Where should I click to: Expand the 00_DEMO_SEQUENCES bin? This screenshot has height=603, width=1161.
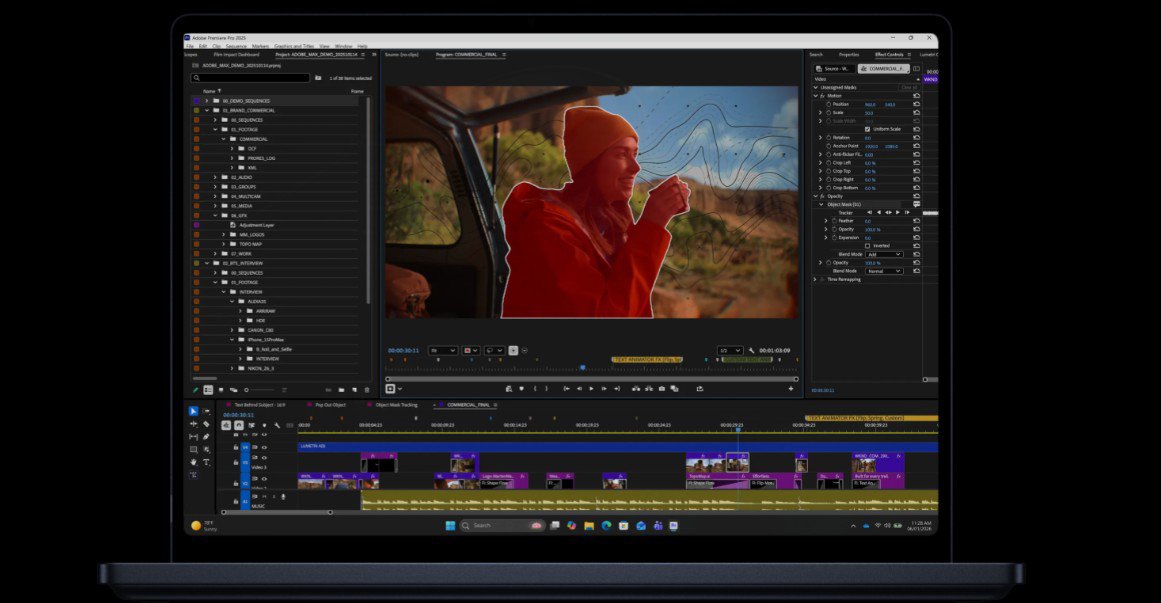pyautogui.click(x=207, y=101)
